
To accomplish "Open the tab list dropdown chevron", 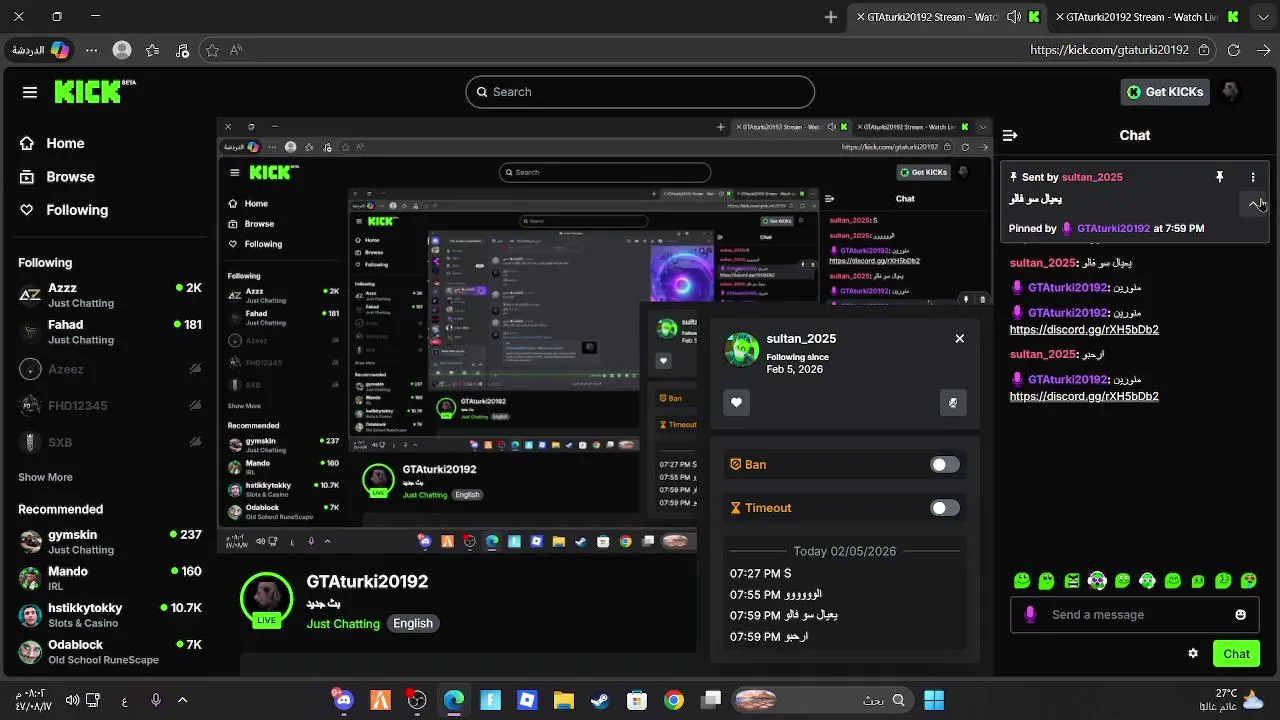I will [x=1264, y=17].
